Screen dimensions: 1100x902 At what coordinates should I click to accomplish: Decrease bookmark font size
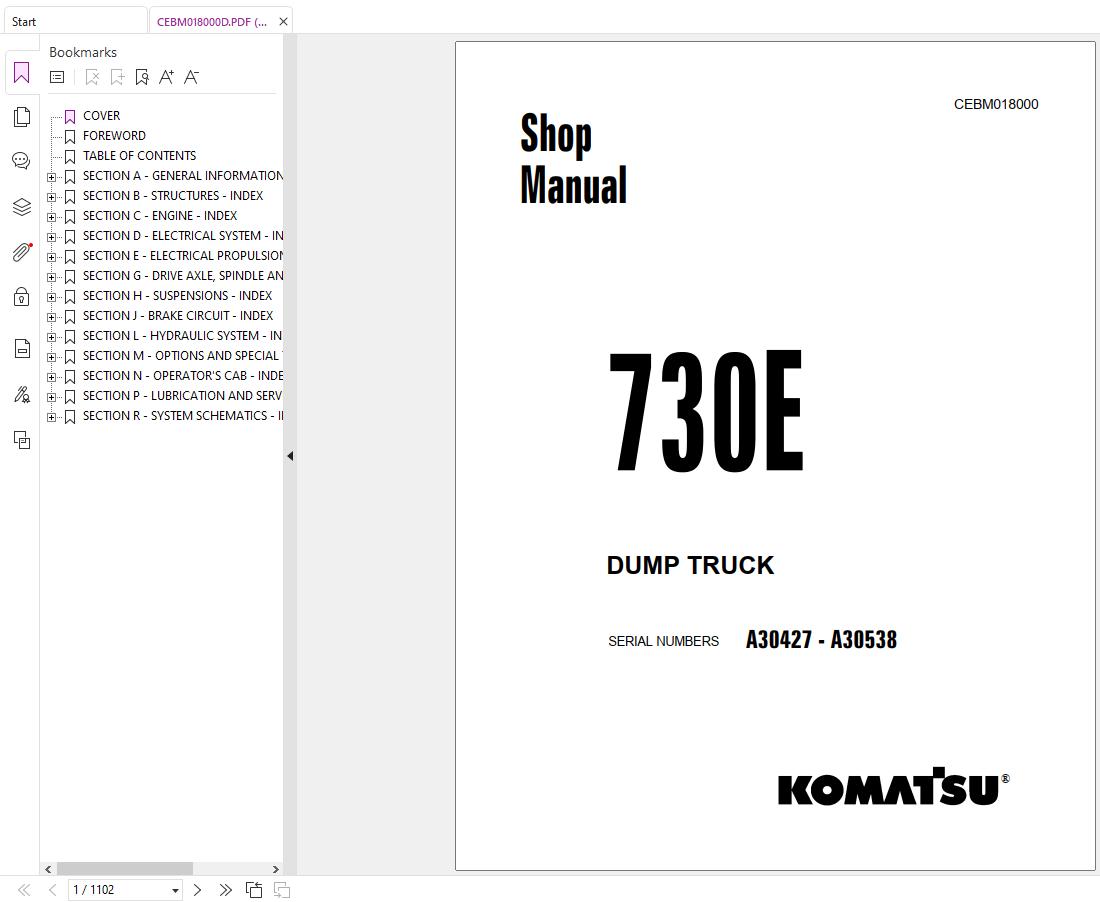point(191,77)
